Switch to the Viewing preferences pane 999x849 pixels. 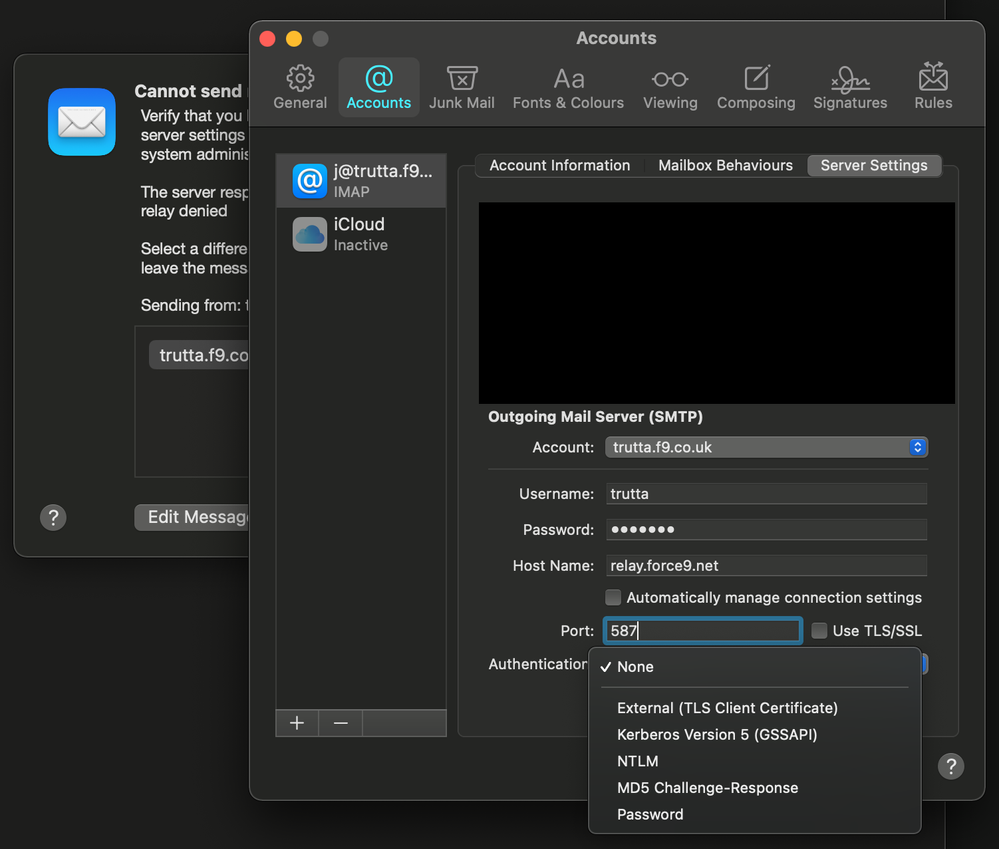tap(670, 87)
